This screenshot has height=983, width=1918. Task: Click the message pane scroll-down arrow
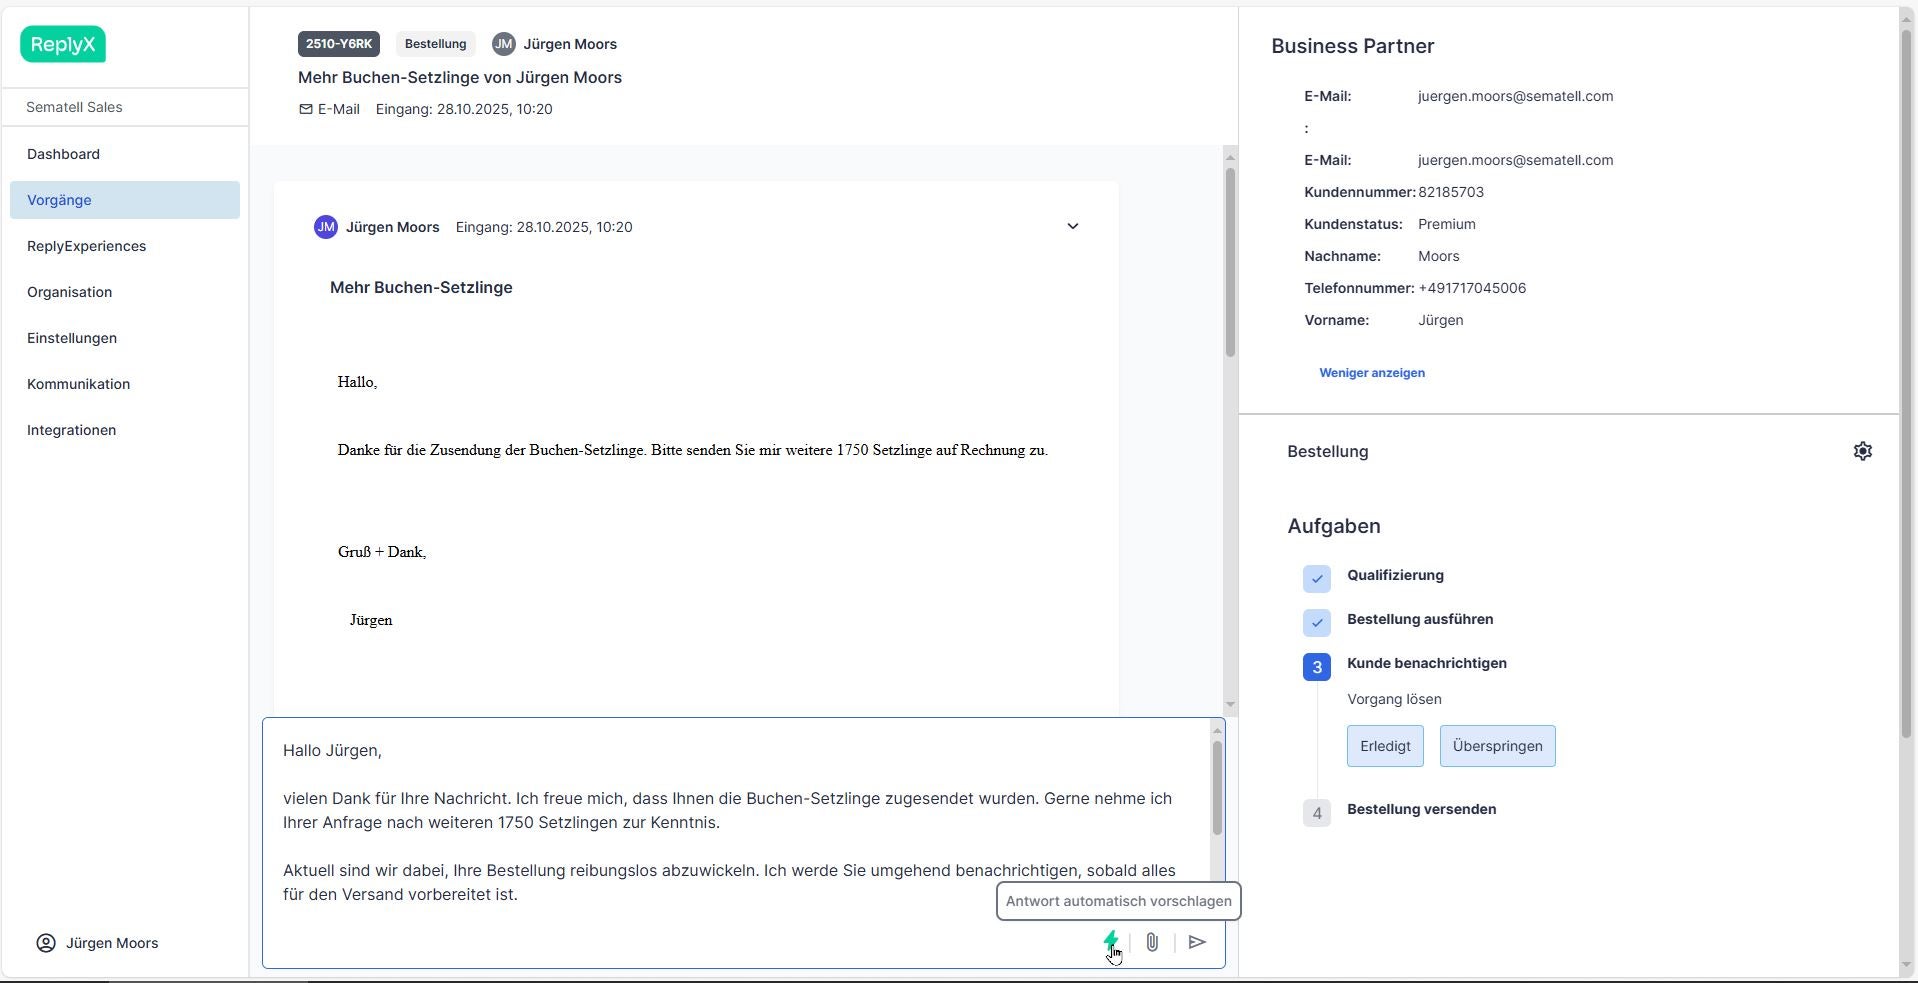[x=1230, y=705]
